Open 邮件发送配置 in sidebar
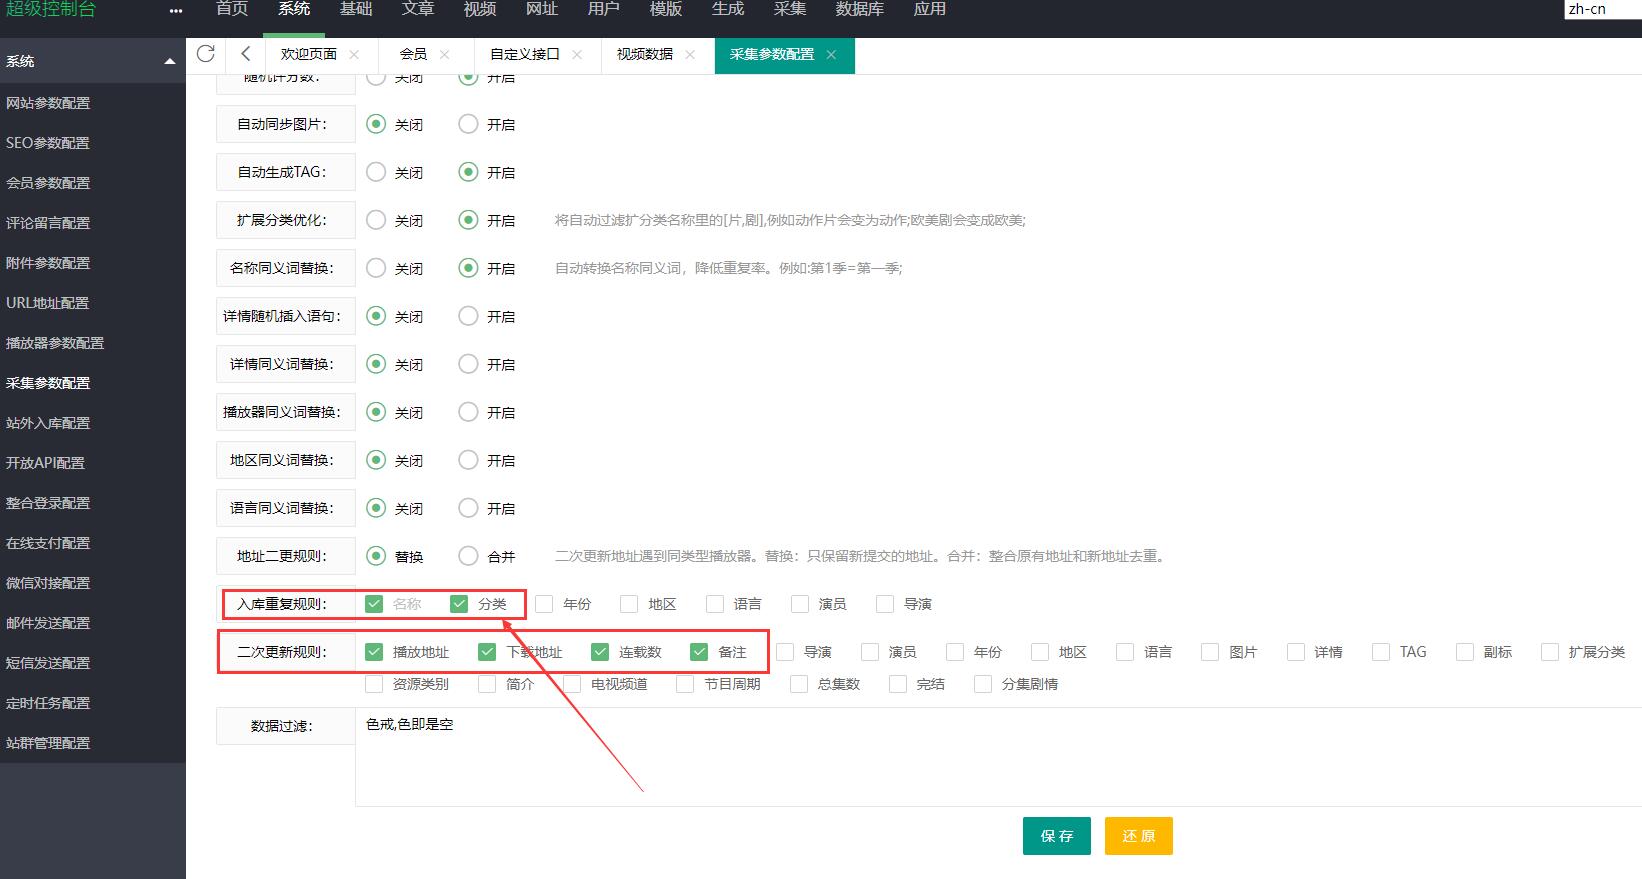 coord(48,623)
